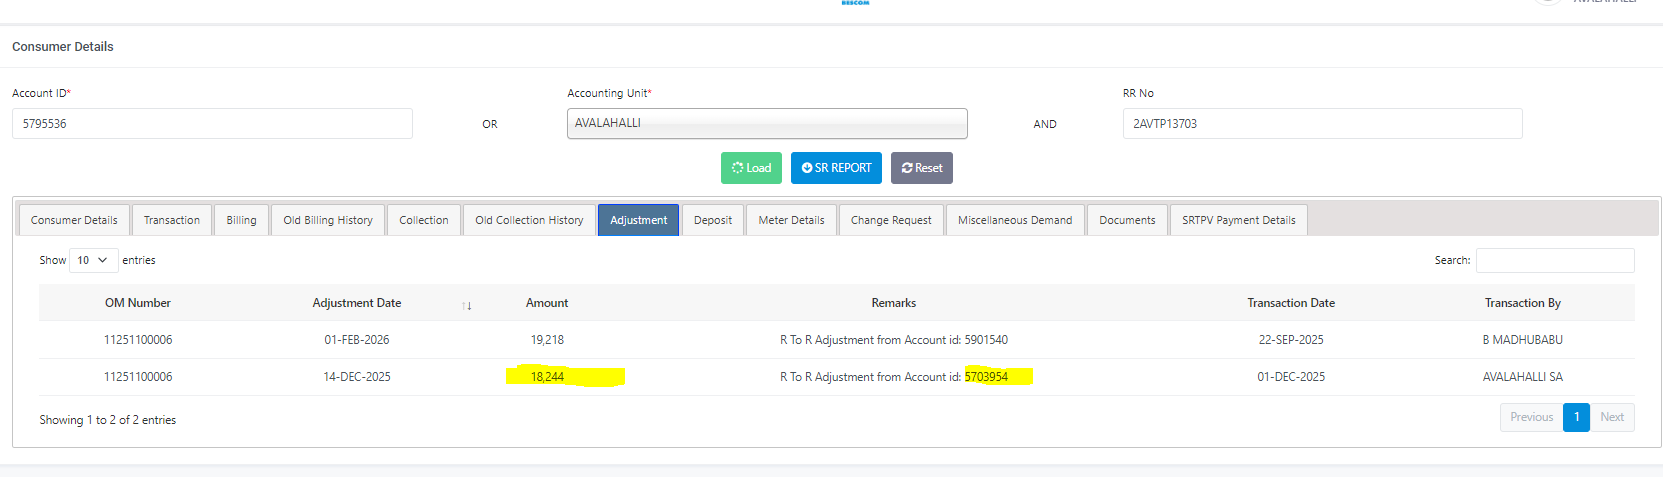The image size is (1663, 477).
Task: Open the Documents tab
Action: point(1127,220)
